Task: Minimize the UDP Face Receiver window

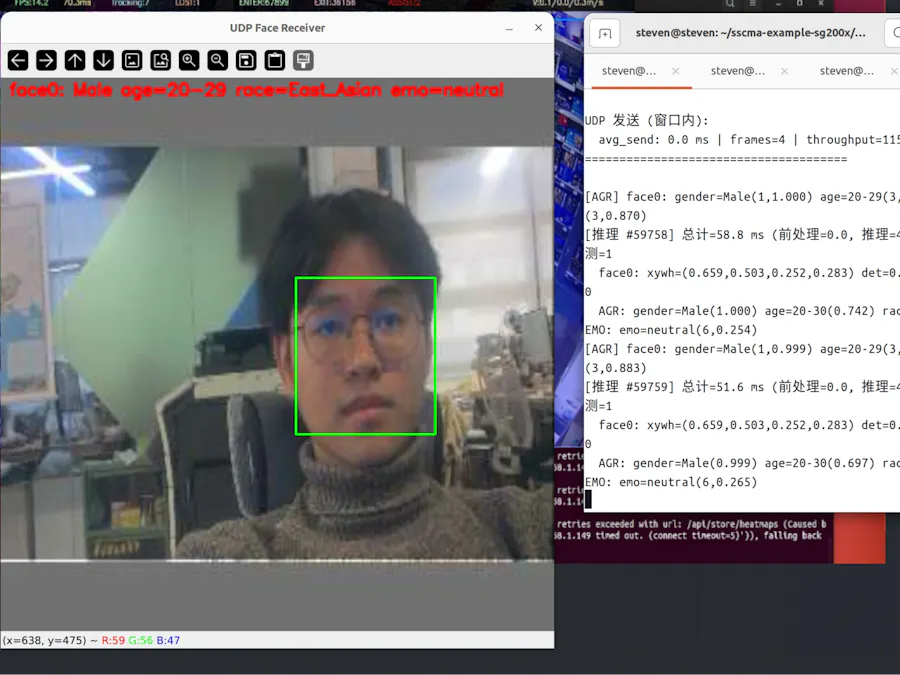Action: tap(509, 28)
